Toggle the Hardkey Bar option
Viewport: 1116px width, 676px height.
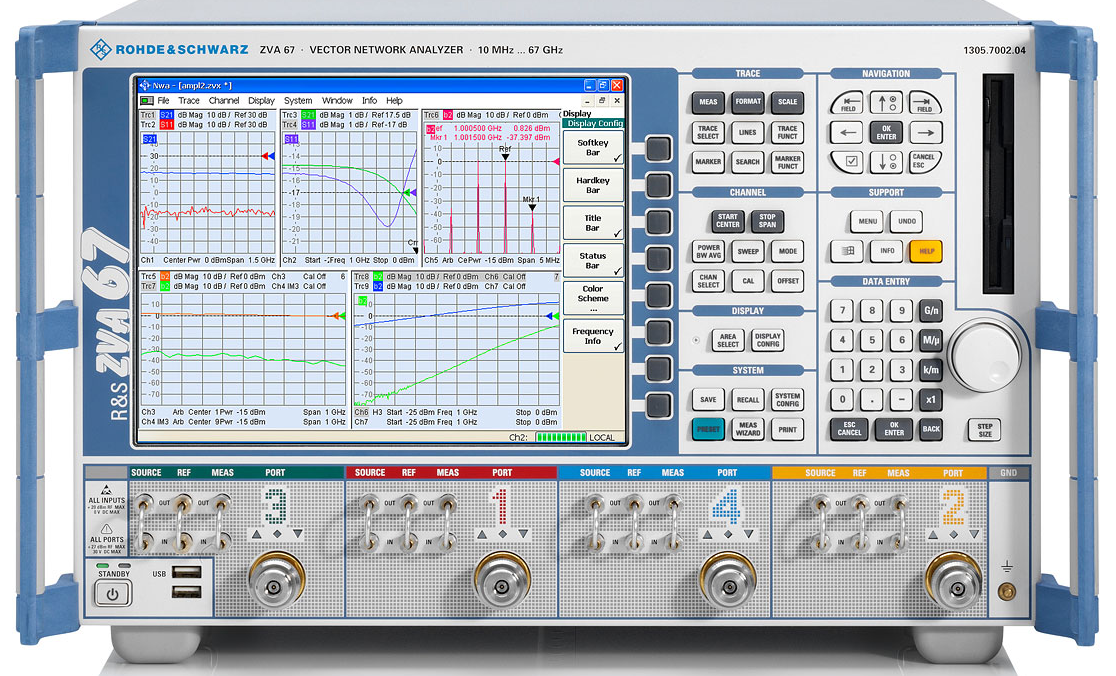point(594,186)
